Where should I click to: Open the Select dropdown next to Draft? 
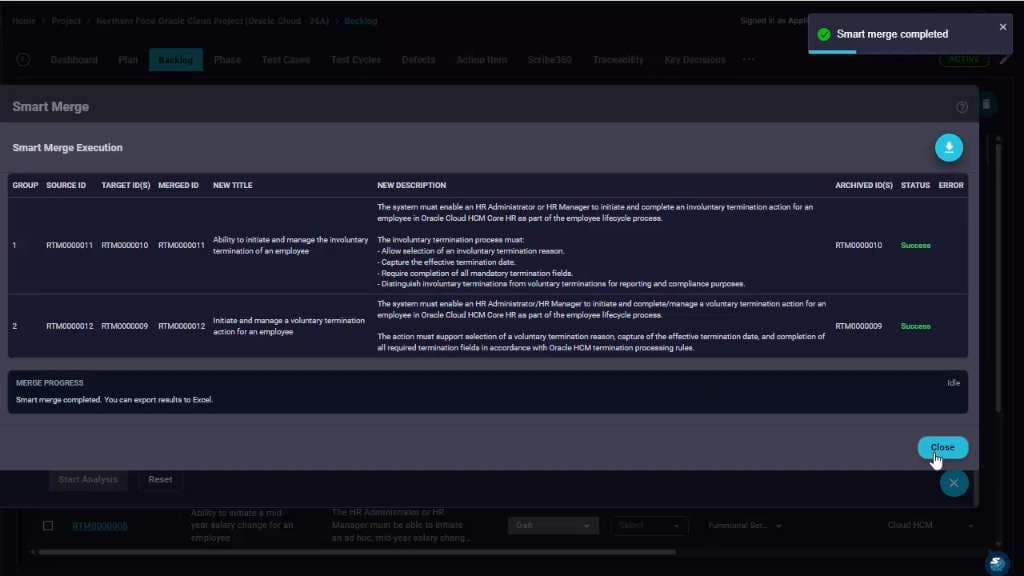(x=648, y=526)
